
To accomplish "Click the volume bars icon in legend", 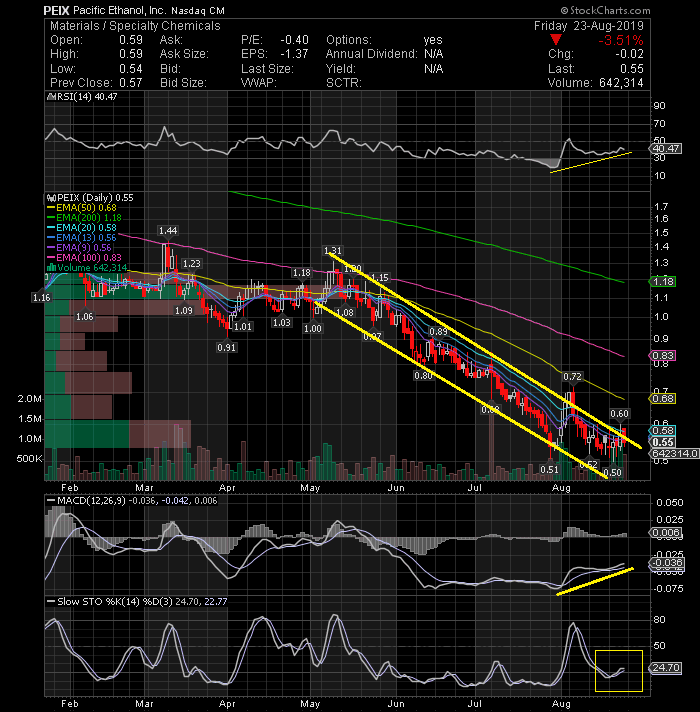I will pos(51,267).
